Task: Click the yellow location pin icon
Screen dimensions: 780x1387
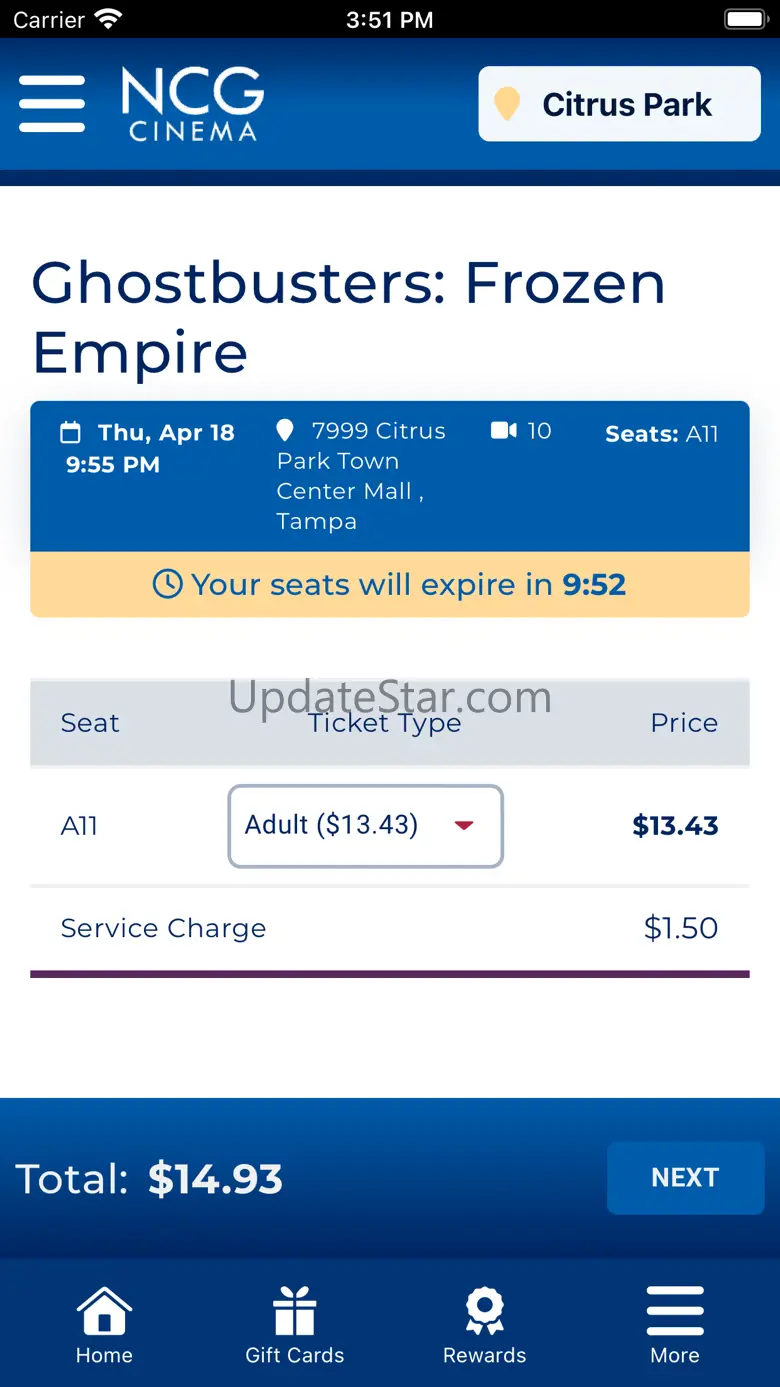Action: point(508,104)
